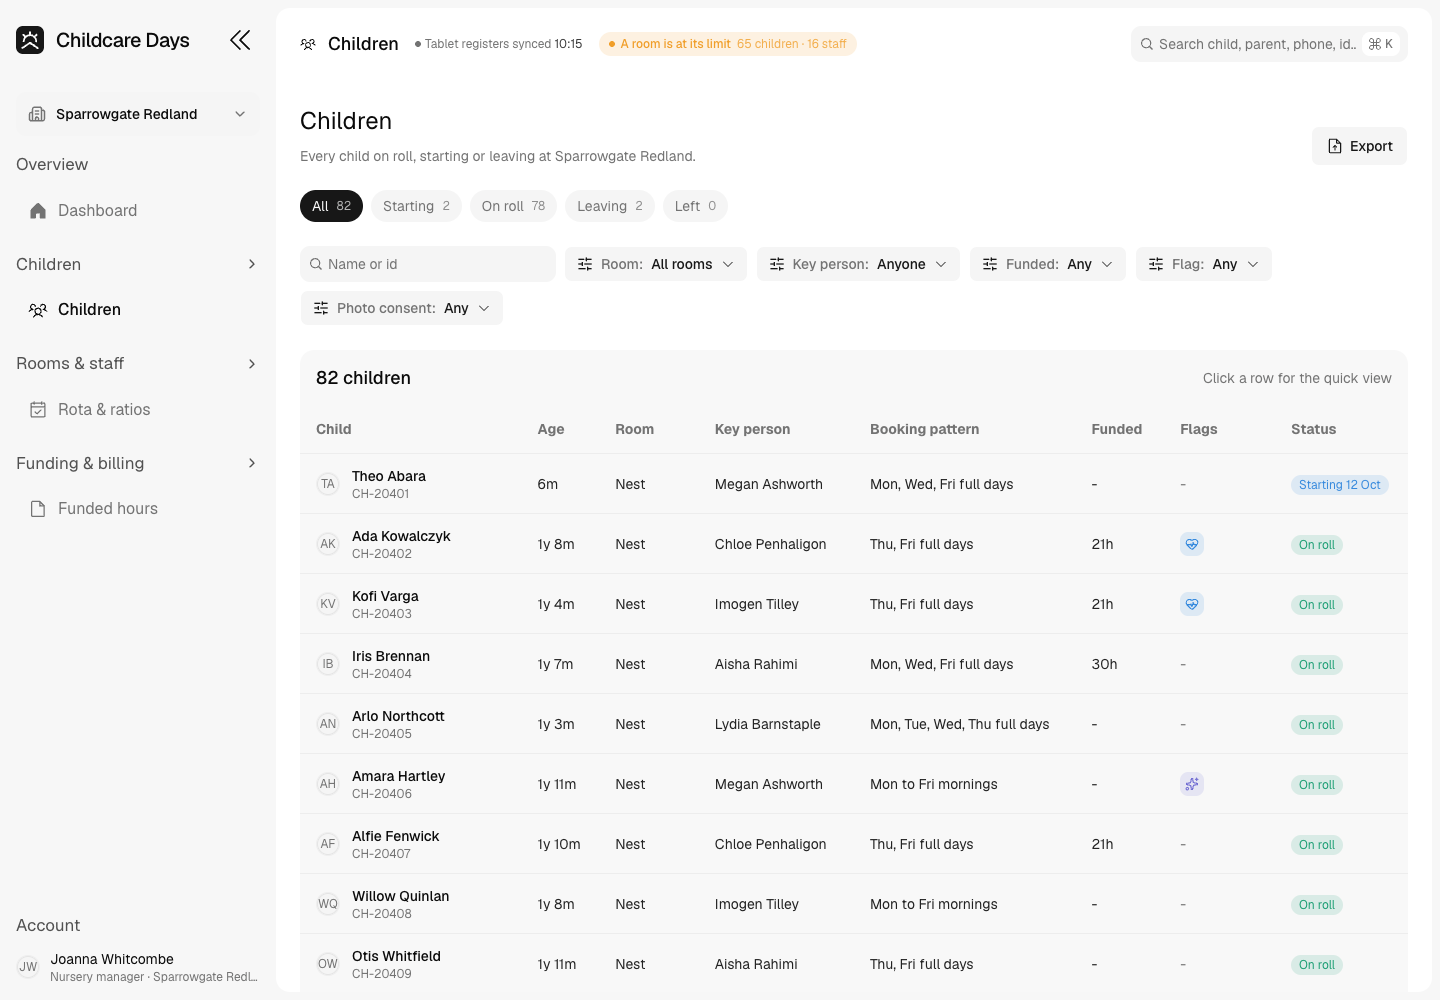1440x1000 pixels.
Task: Click the Starting 12 Oct status badge
Action: tap(1339, 485)
